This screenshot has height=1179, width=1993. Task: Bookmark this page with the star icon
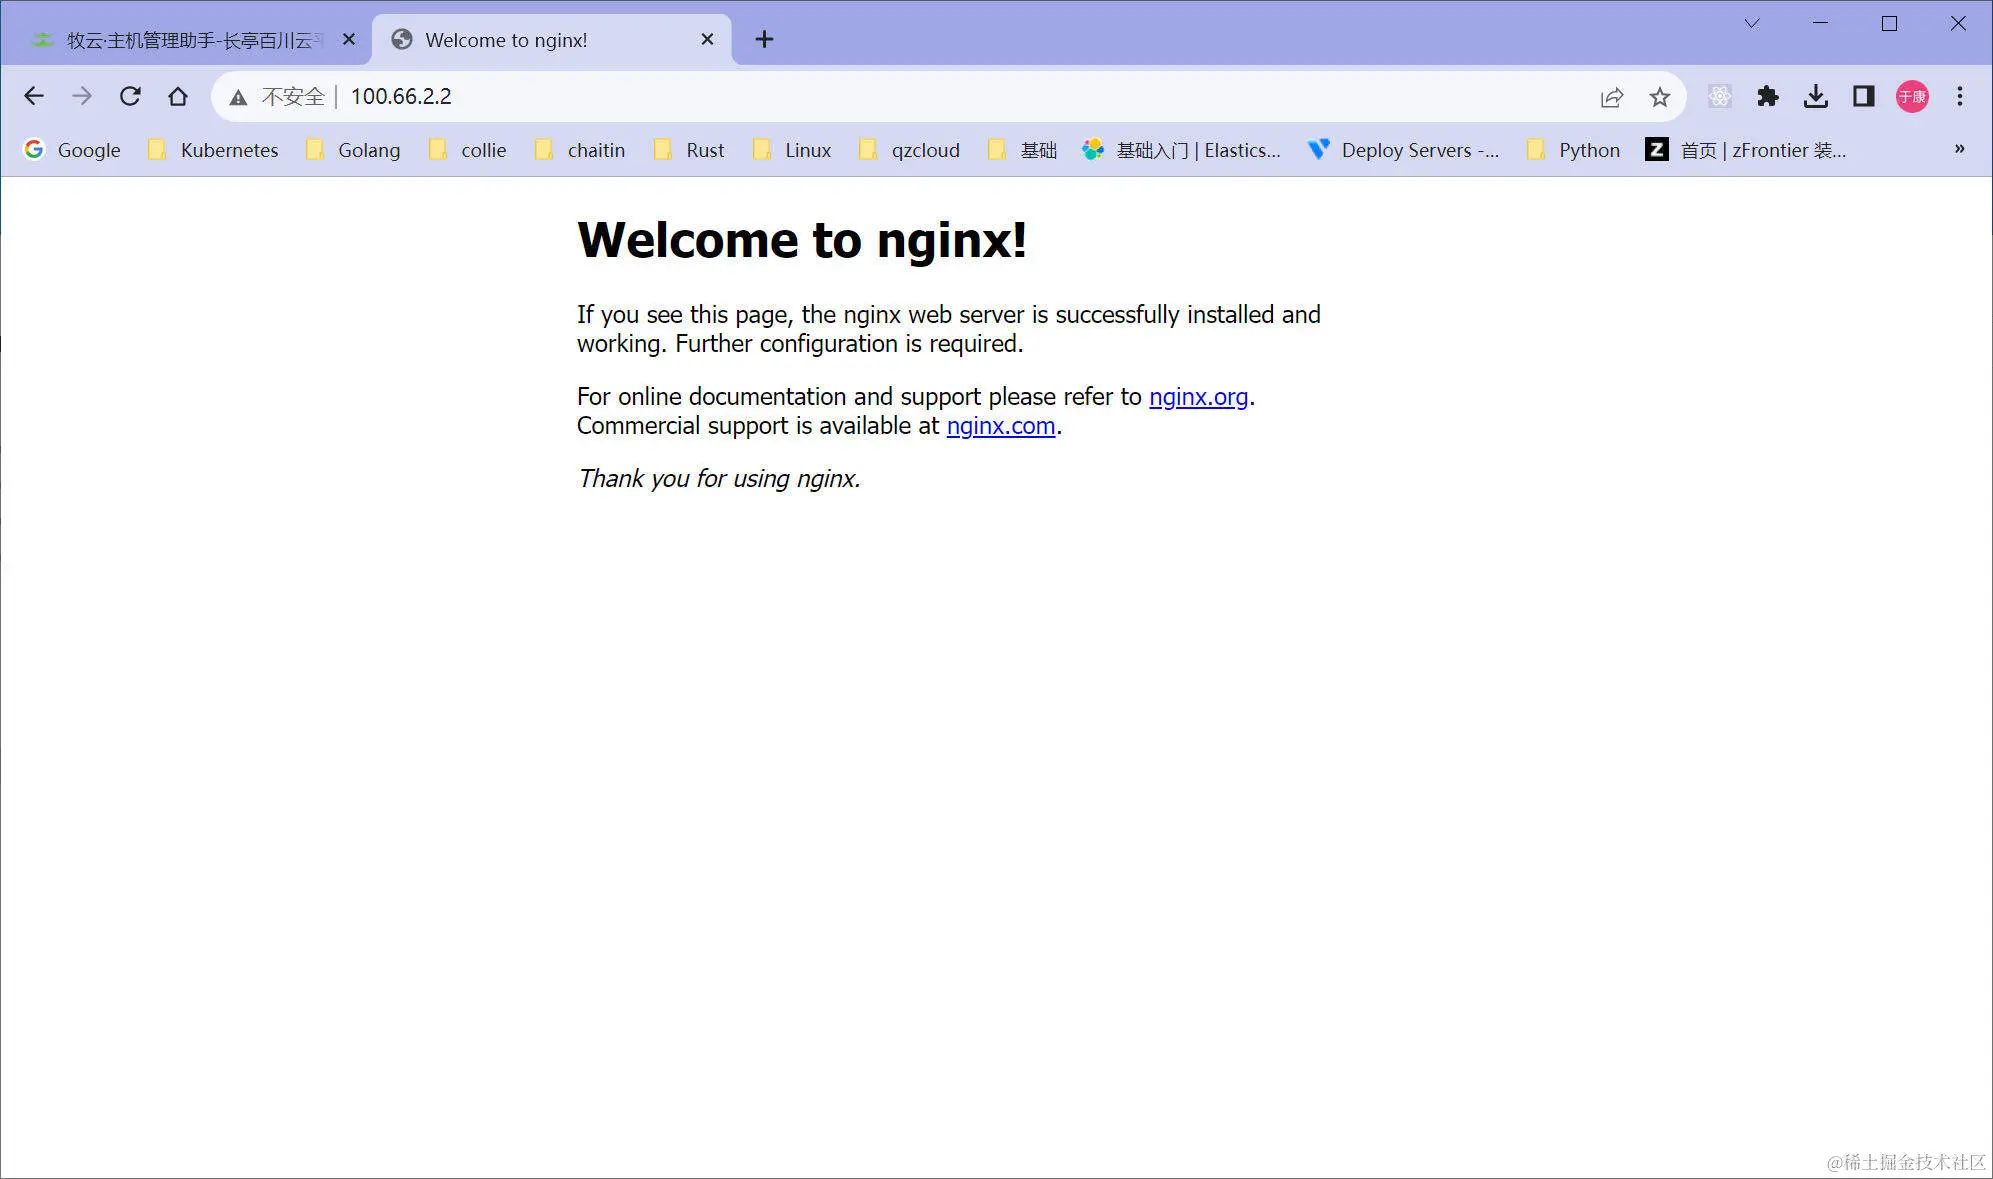[x=1660, y=97]
